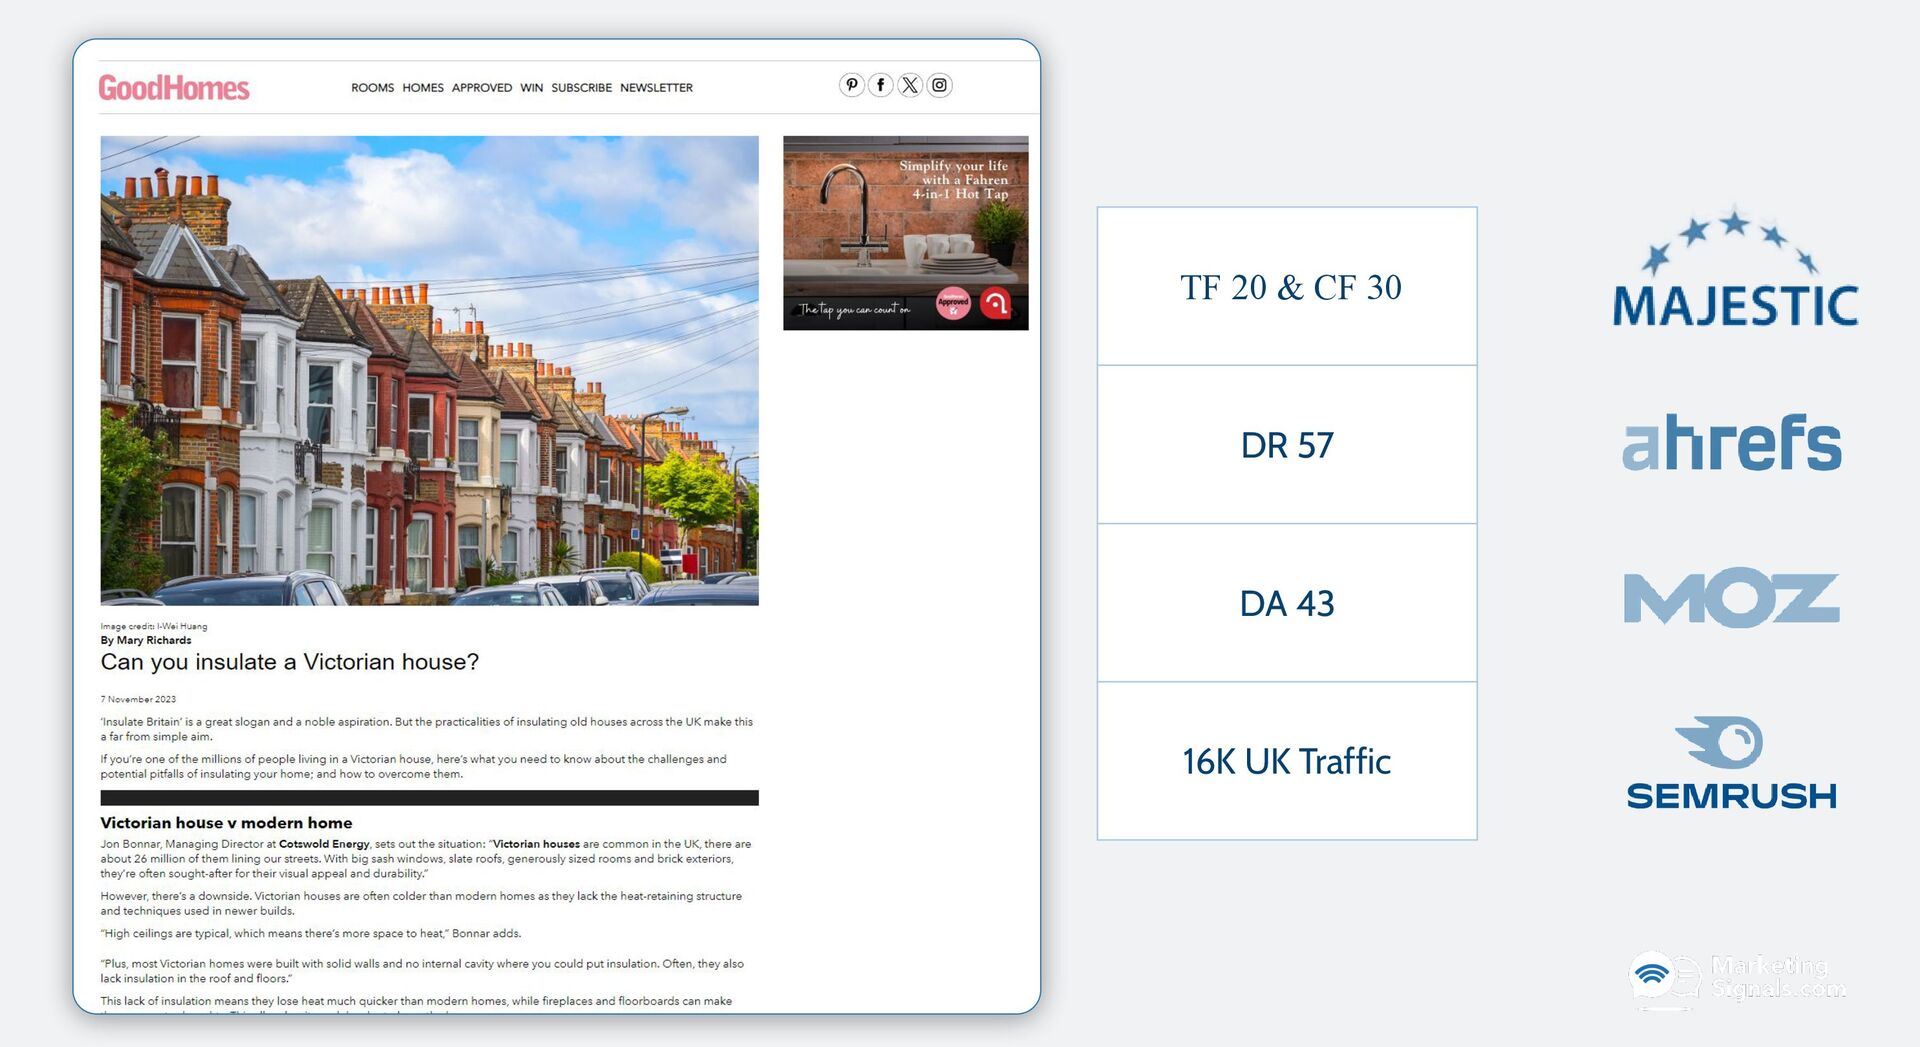The height and width of the screenshot is (1047, 1920).
Task: Open the ROOMS menu item
Action: pyautogui.click(x=372, y=88)
